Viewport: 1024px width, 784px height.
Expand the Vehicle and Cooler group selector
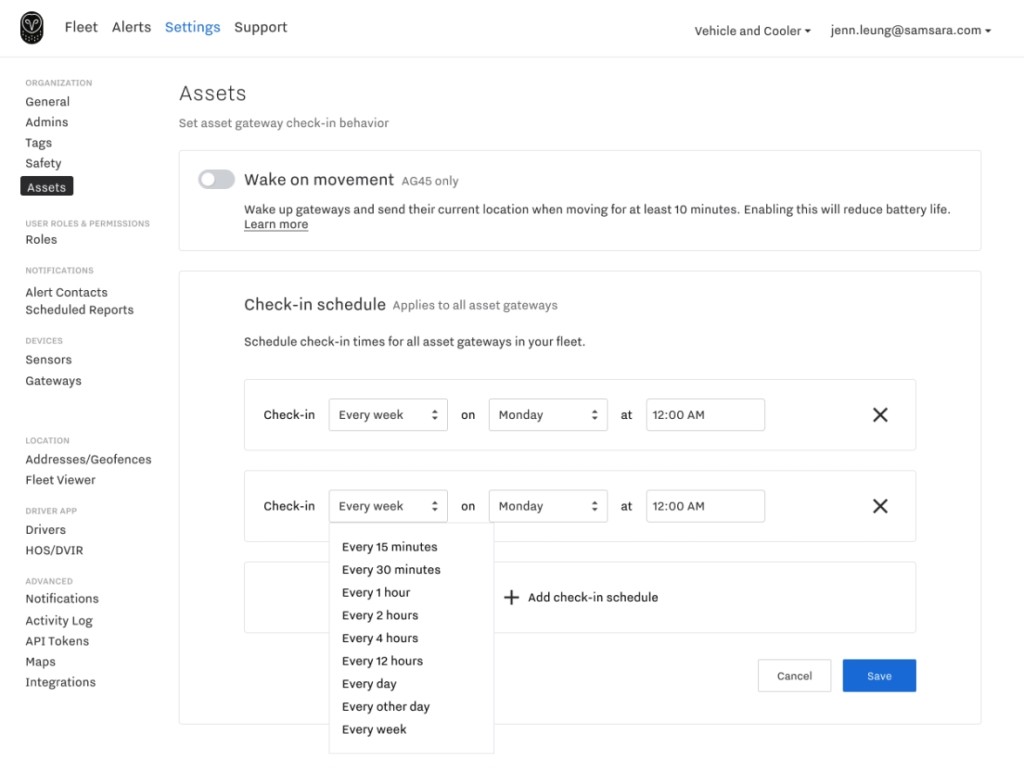tap(752, 31)
